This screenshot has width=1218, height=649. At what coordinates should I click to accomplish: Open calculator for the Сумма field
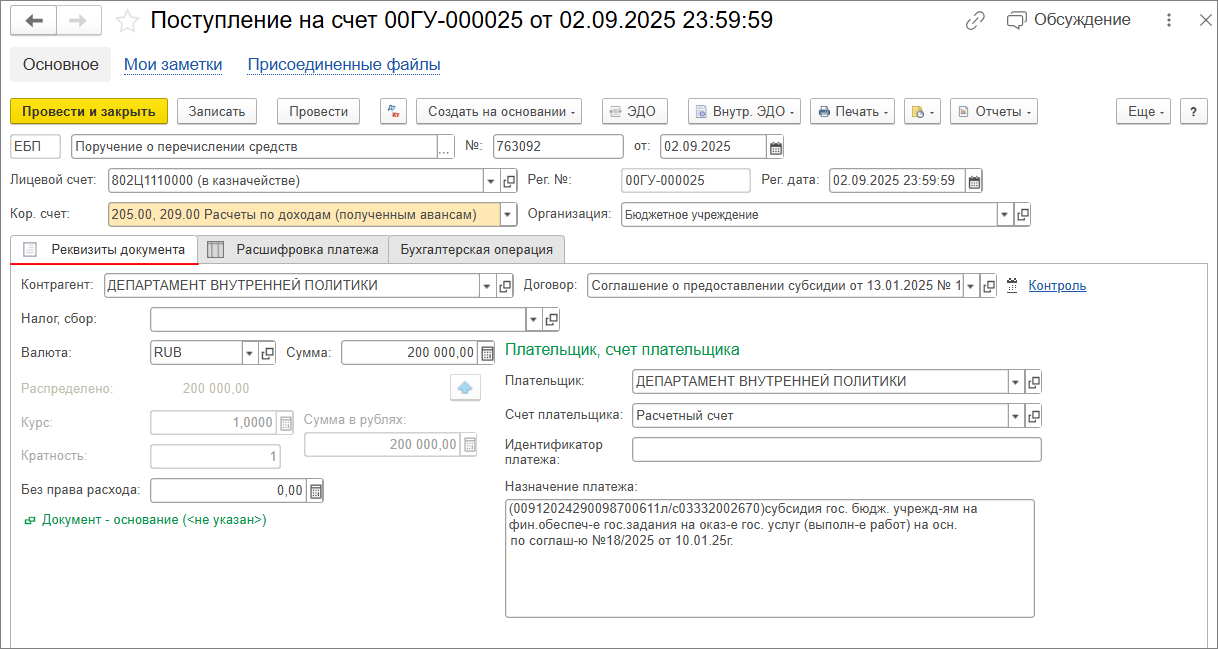click(487, 353)
